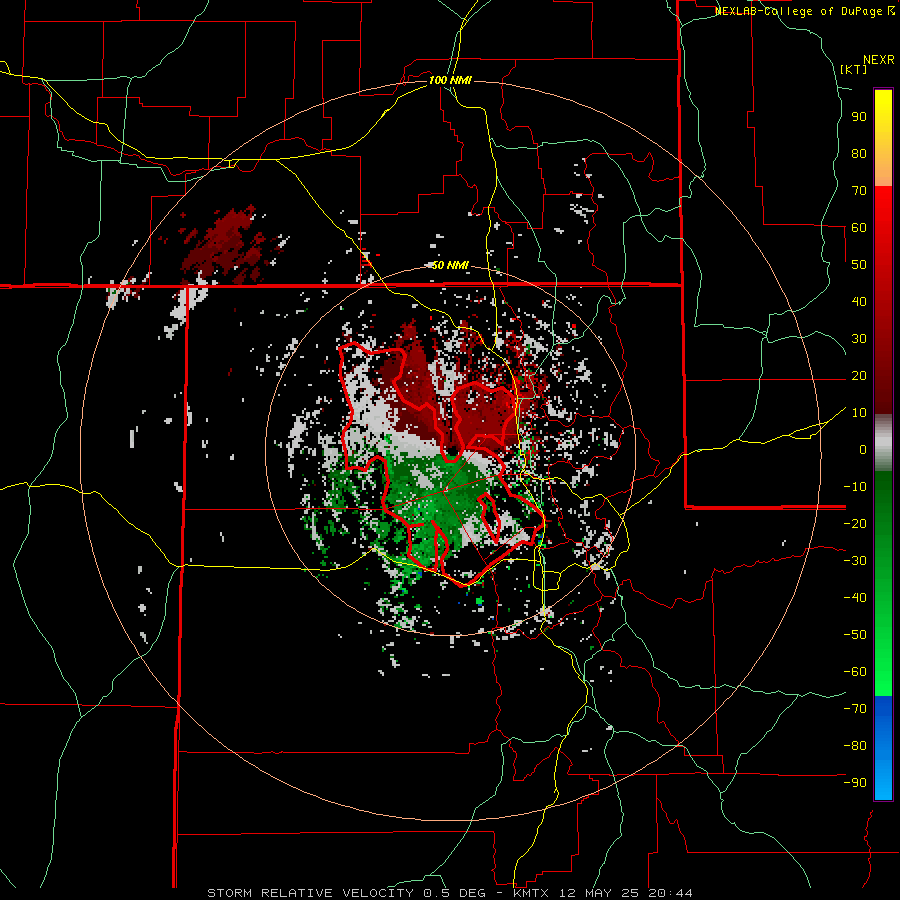900x900 pixels.
Task: Click the 100 NMI range ring label
Action: click(x=450, y=80)
